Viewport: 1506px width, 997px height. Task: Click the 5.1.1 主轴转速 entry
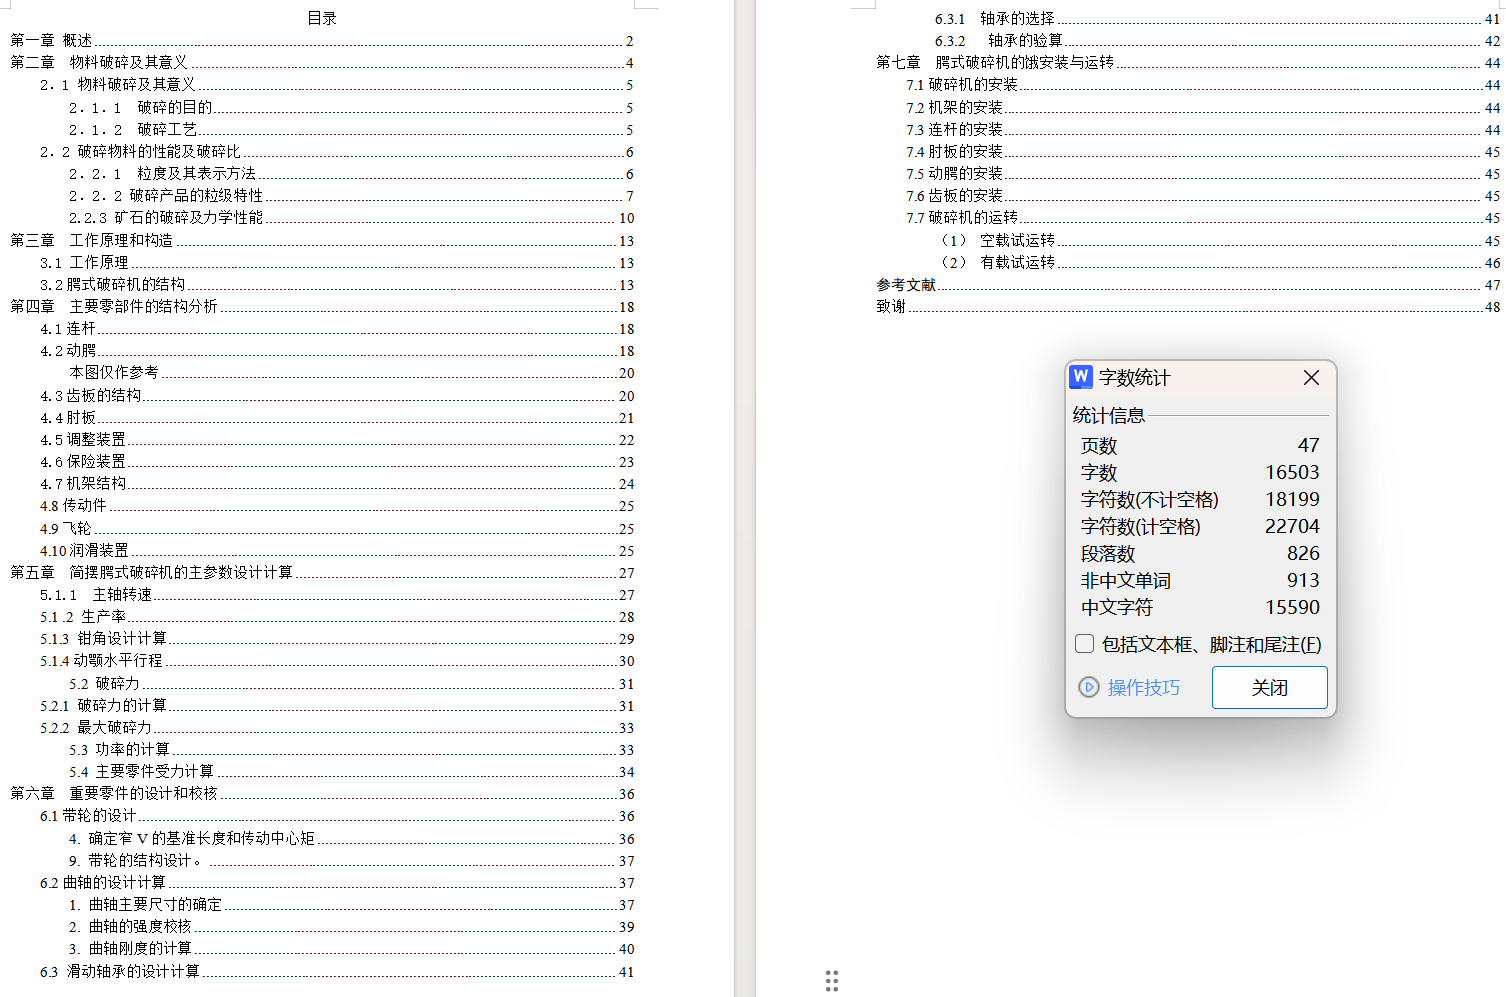pos(337,594)
